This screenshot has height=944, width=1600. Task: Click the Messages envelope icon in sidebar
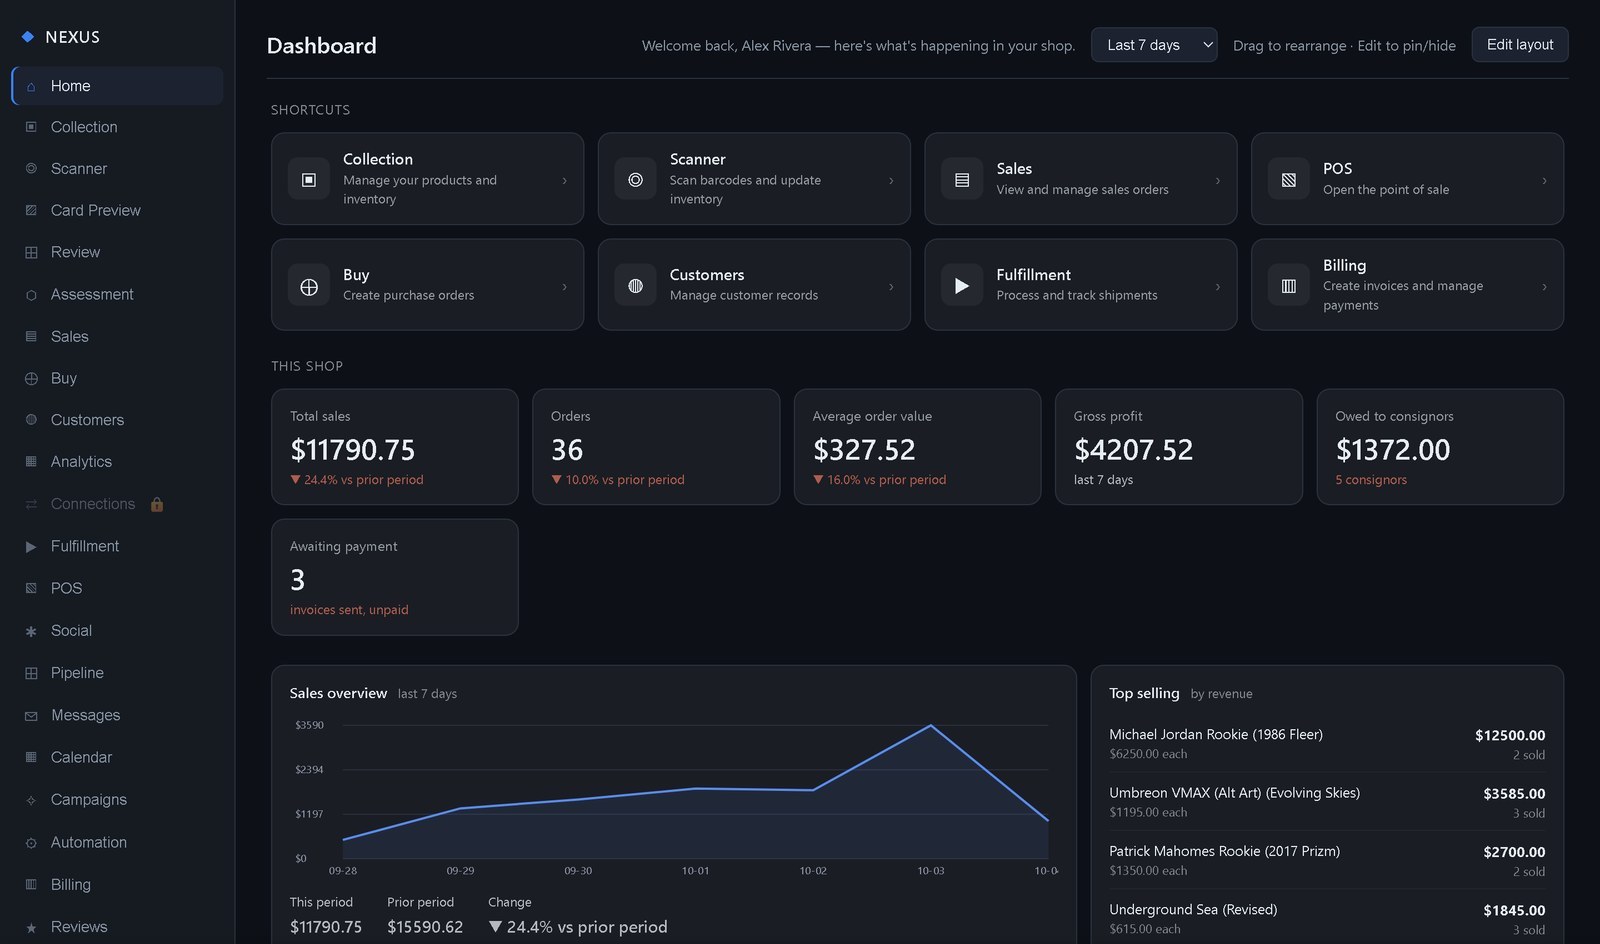click(x=31, y=716)
